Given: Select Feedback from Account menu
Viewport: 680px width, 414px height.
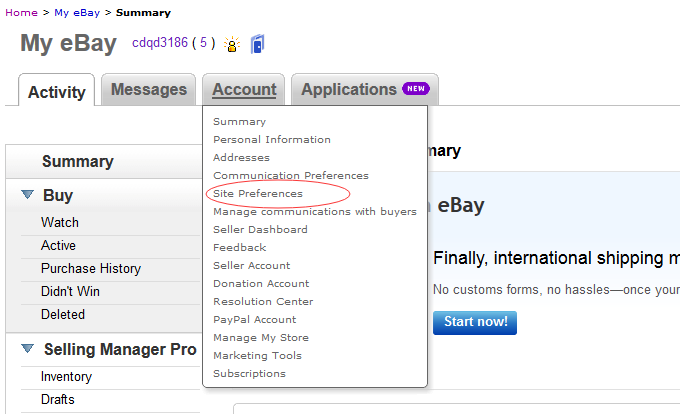Looking at the screenshot, I should 239,248.
